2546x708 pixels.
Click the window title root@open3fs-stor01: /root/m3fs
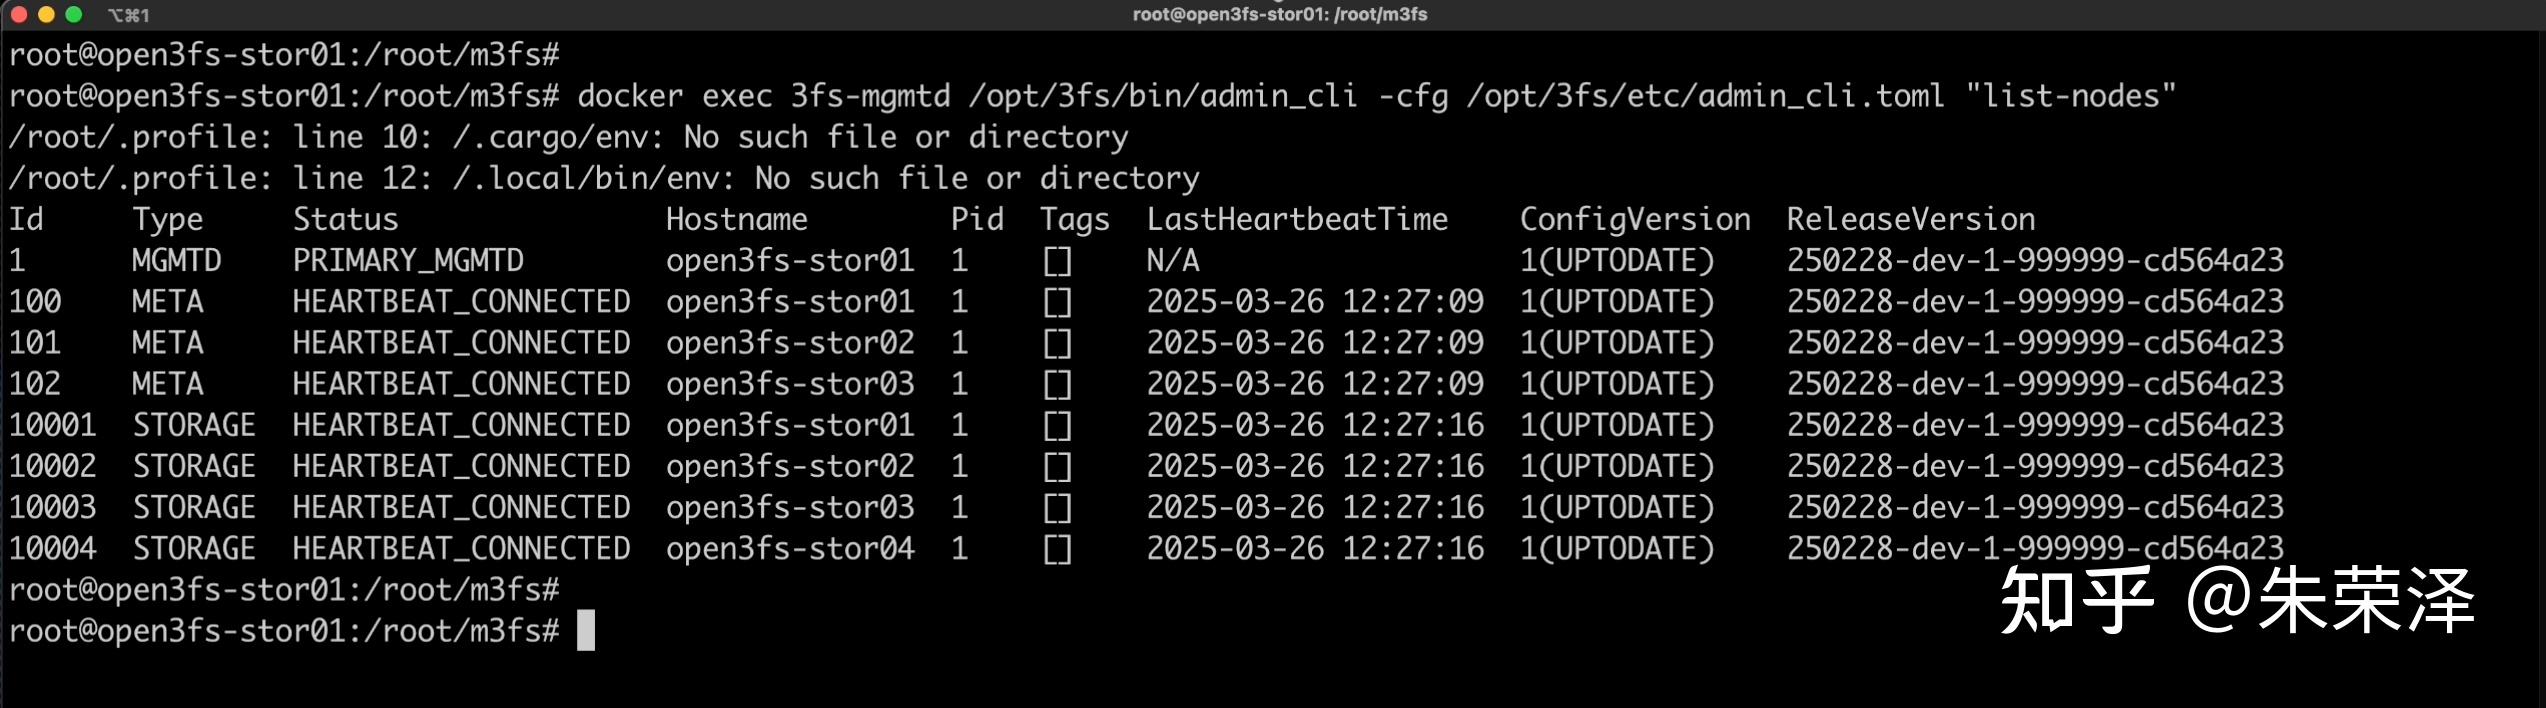tap(1279, 15)
